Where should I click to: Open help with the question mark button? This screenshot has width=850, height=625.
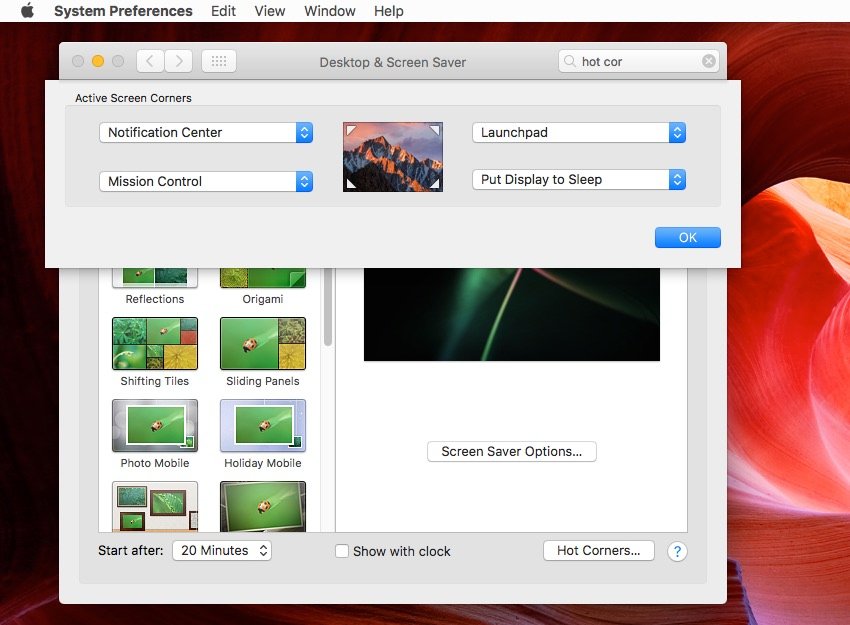[677, 551]
